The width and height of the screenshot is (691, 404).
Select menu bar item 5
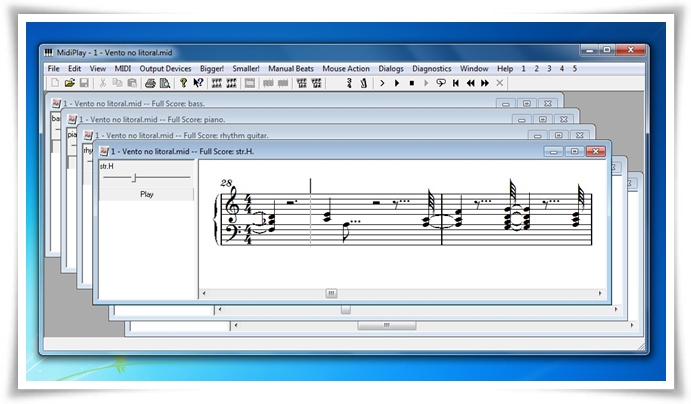[x=575, y=69]
